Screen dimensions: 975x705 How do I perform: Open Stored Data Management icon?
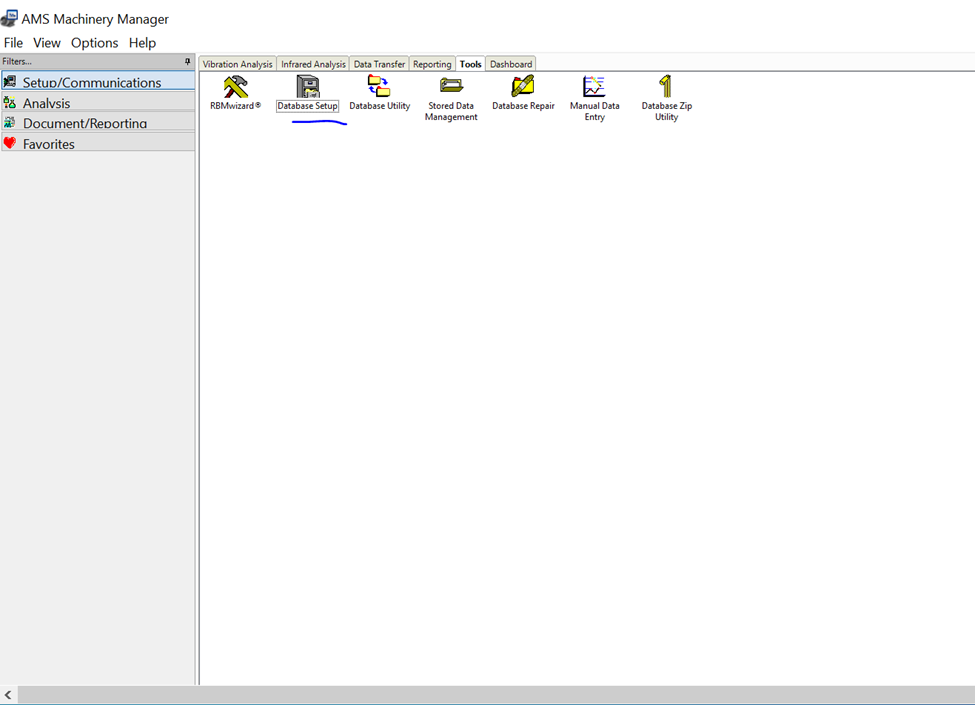(x=451, y=87)
